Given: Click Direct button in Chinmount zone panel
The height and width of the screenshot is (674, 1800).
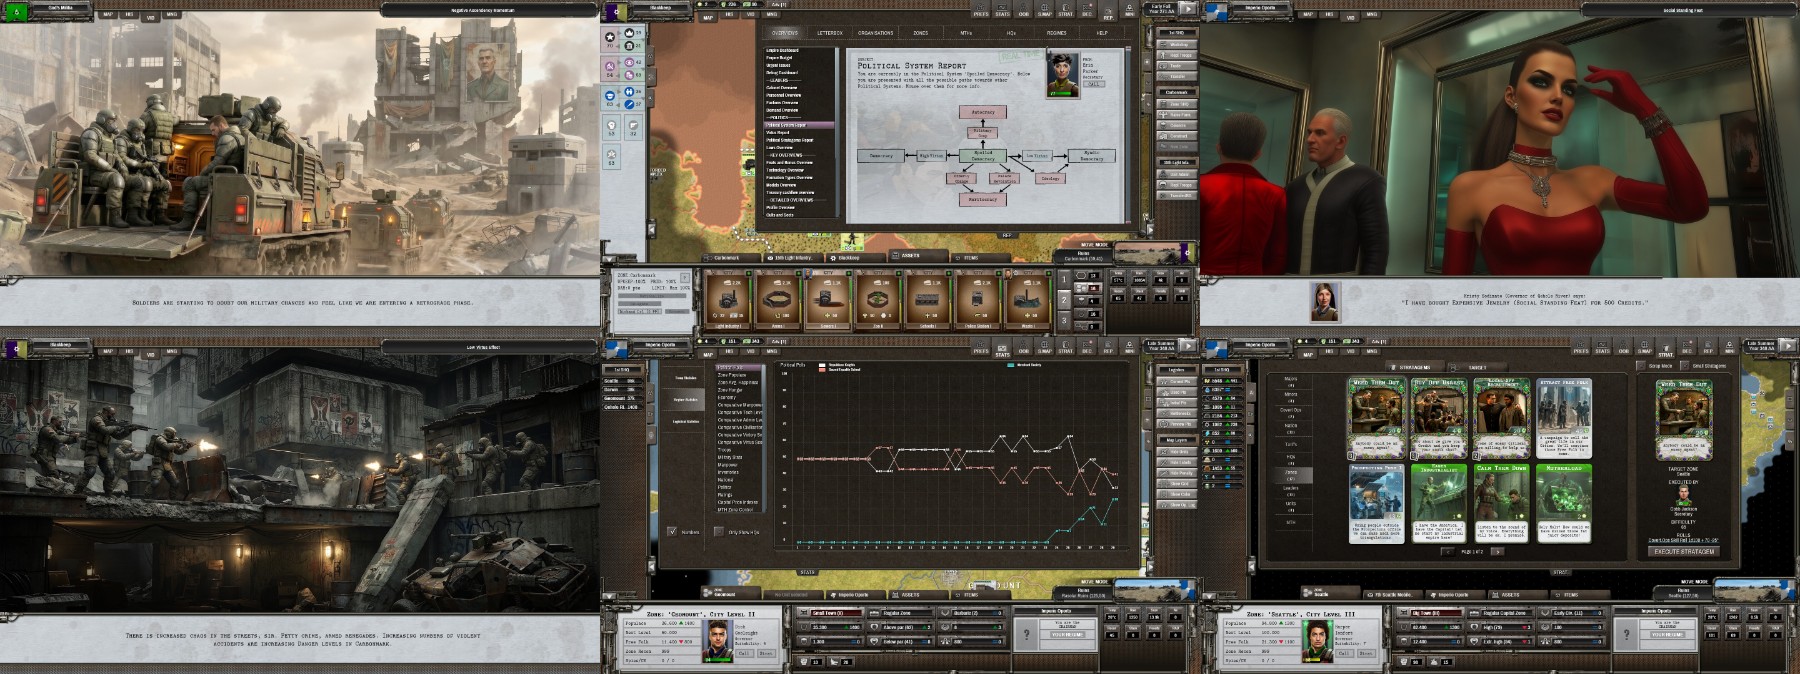Looking at the screenshot, I should click(766, 653).
